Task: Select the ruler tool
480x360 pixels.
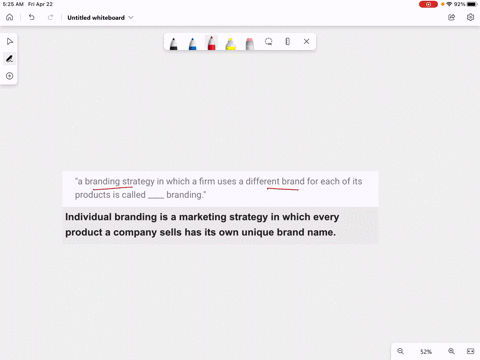Action: tap(288, 42)
